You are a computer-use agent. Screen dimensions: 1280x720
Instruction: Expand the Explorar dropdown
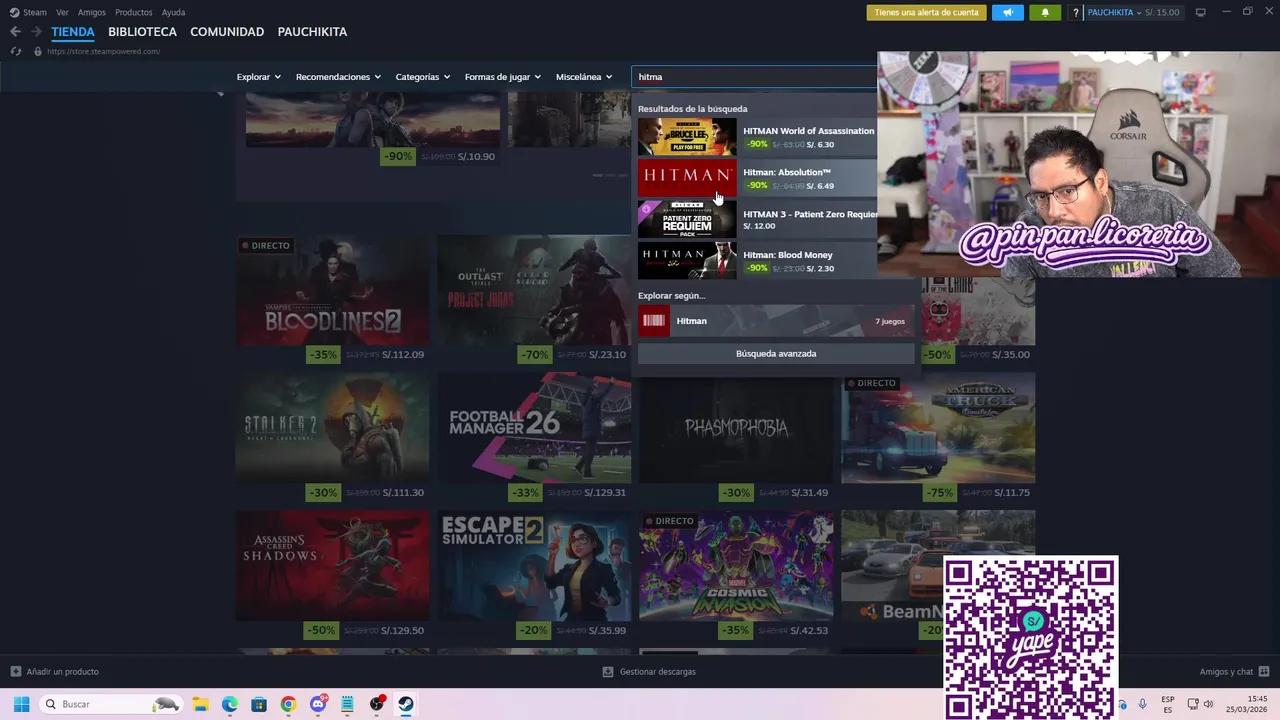259,77
